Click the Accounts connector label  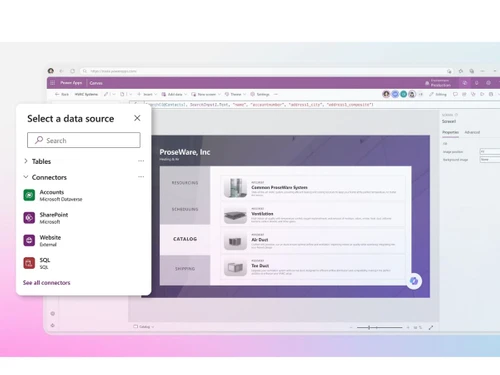[52, 192]
